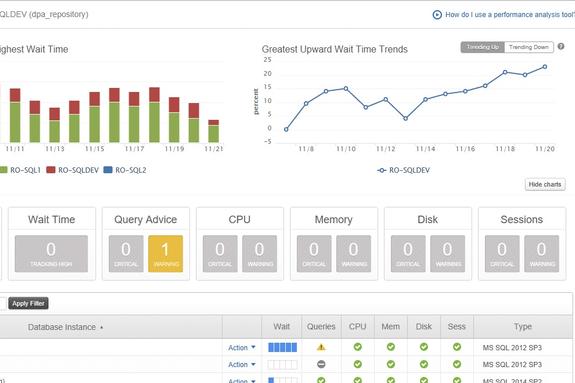Click the green Sess check in second row
Screen dimensions: 575x383
[457, 364]
